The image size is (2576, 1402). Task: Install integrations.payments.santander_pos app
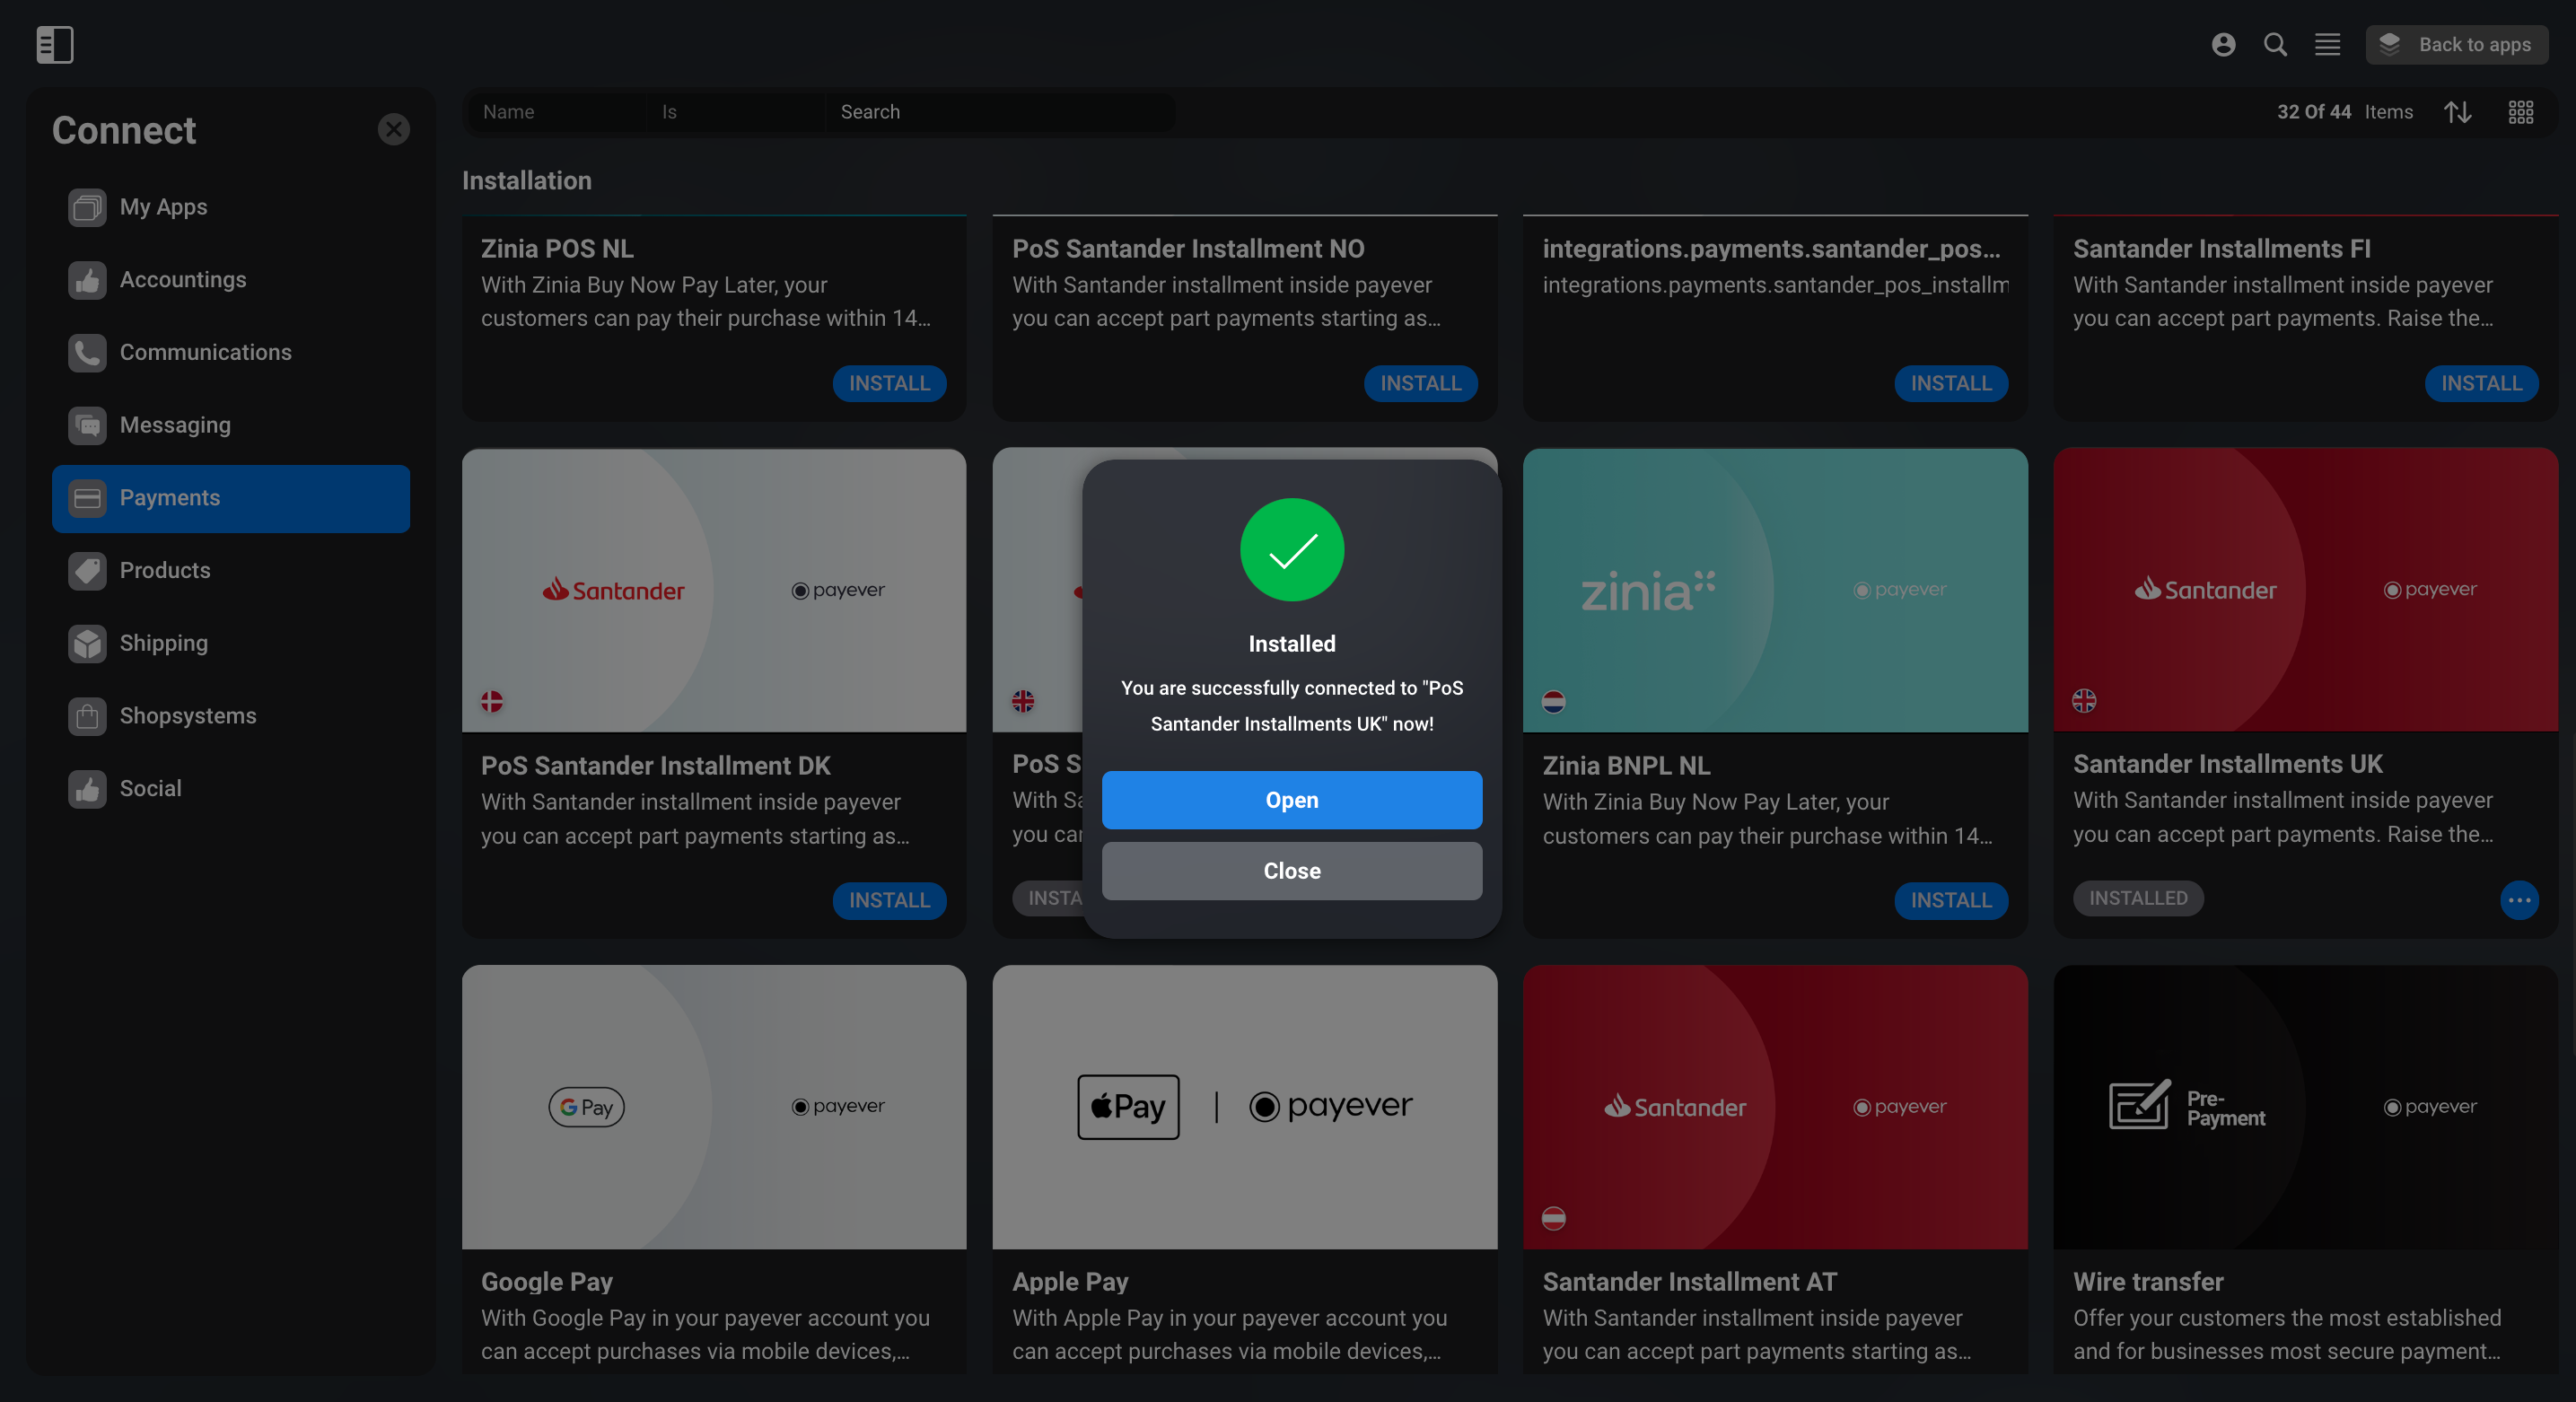click(1950, 383)
